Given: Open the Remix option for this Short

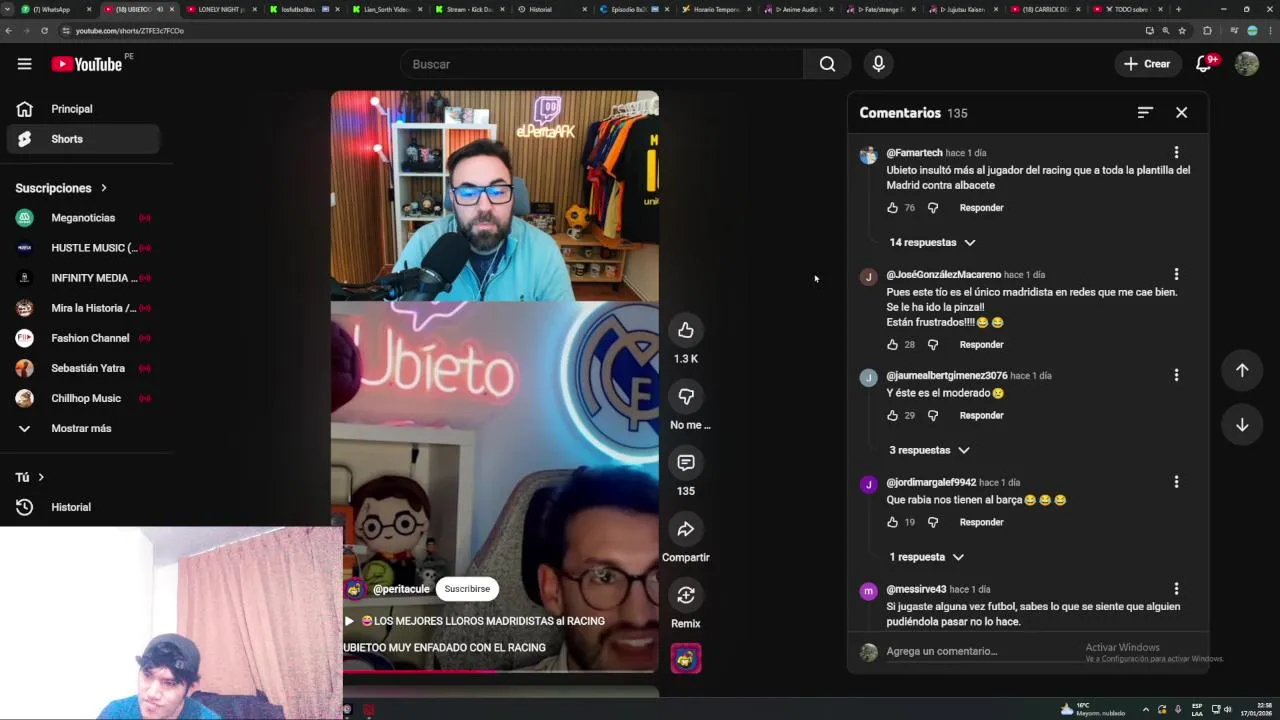Looking at the screenshot, I should (686, 595).
